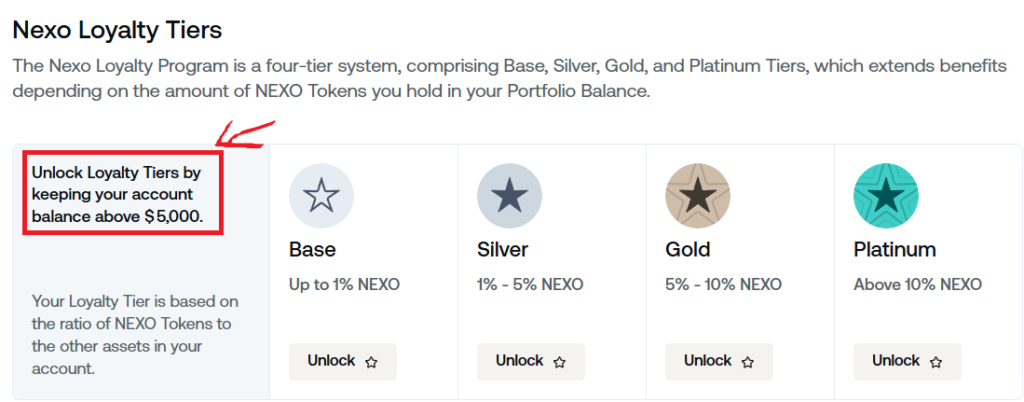Click the Silver tier star icon
This screenshot has width=1024, height=402.
(509, 196)
